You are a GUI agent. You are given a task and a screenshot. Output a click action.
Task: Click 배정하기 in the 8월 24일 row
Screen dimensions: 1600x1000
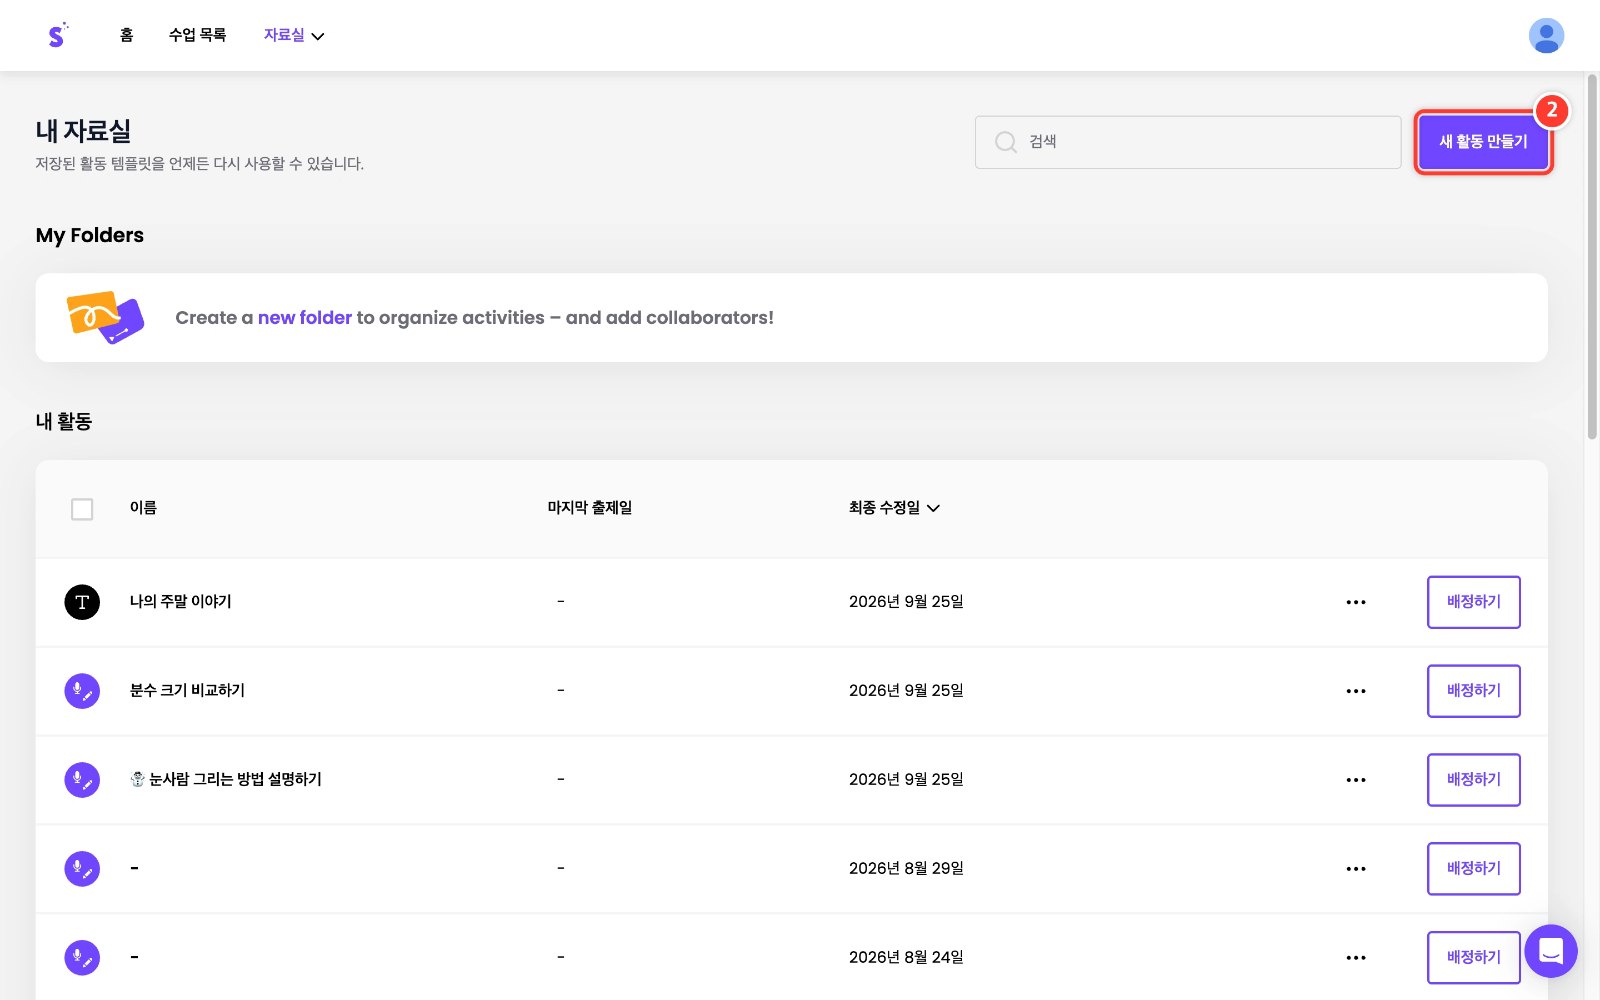1473,958
